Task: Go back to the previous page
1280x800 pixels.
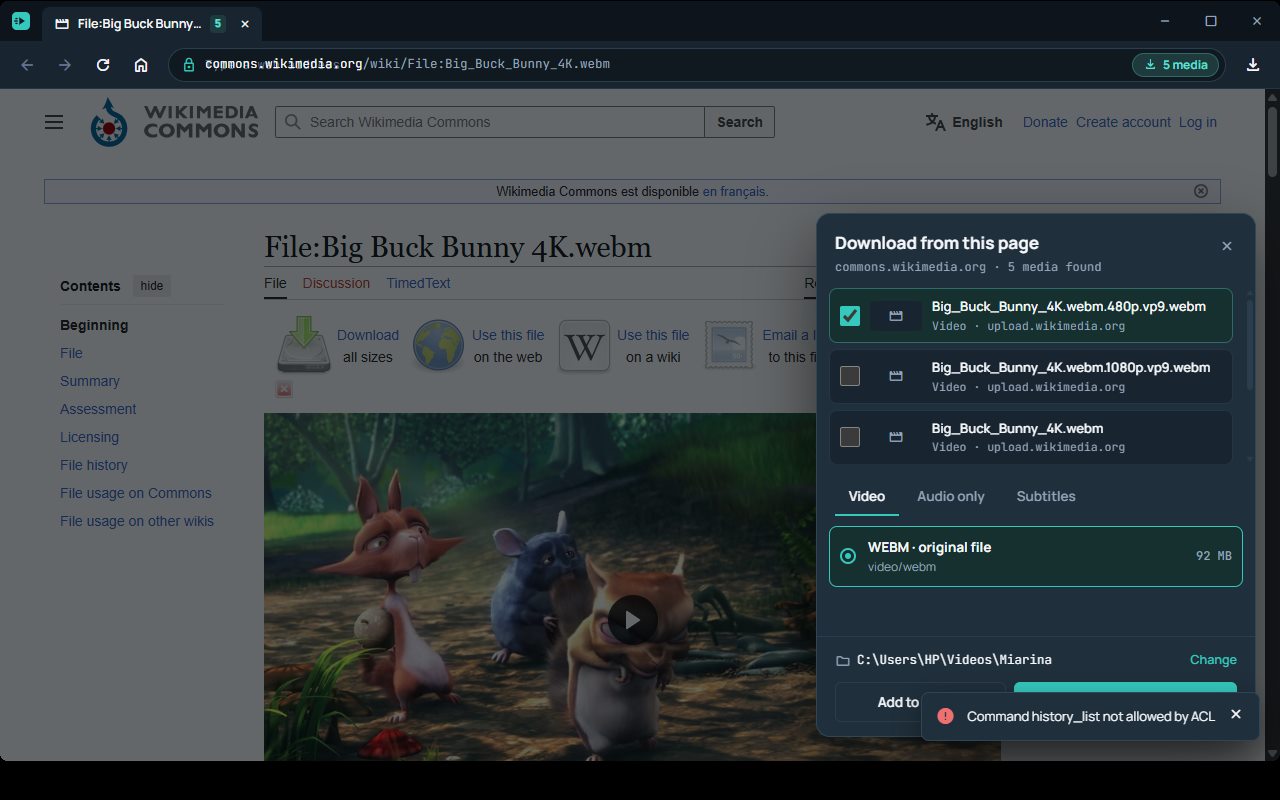Action: [27, 65]
